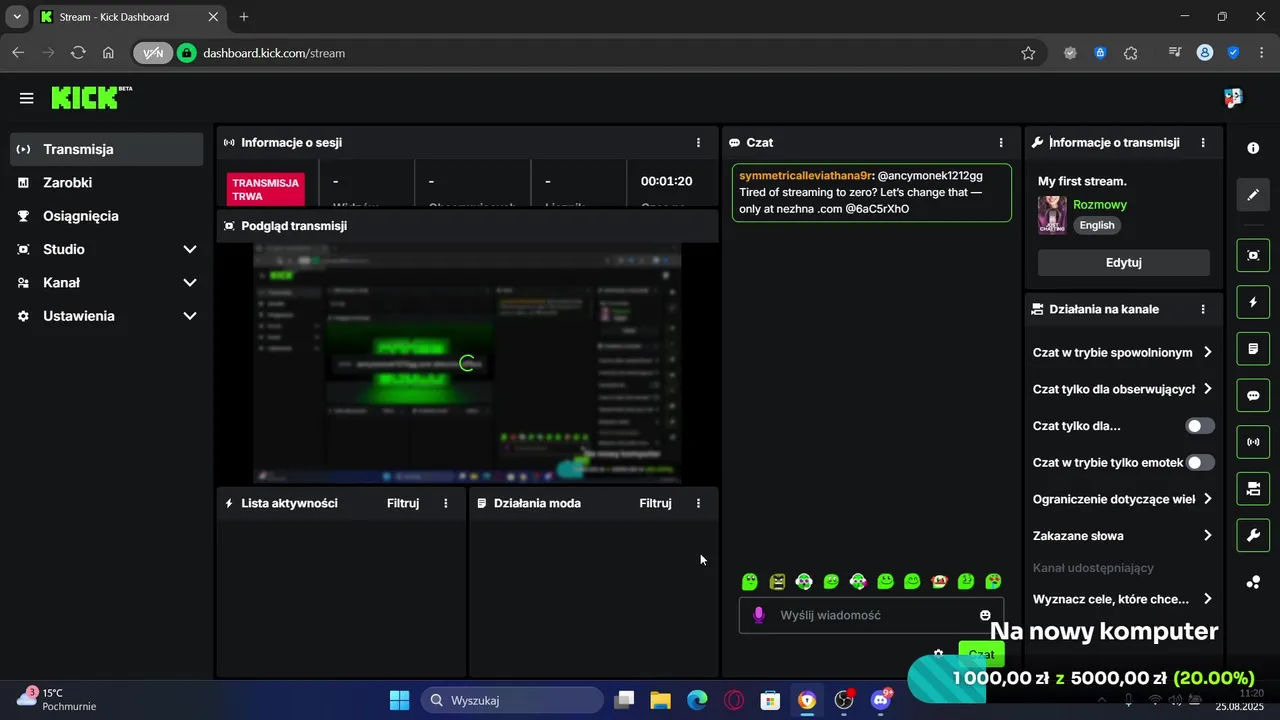1280x720 pixels.
Task: Click the Edytuj button
Action: coord(1124,262)
